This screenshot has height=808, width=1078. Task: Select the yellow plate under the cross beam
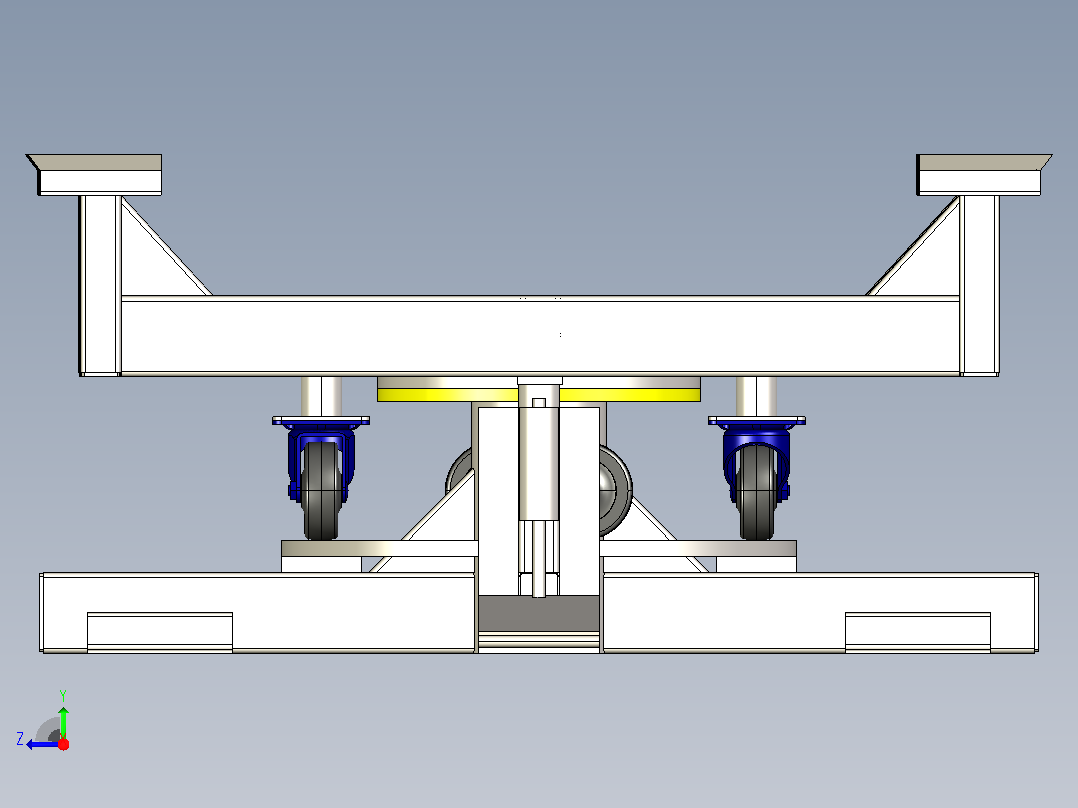point(539,394)
